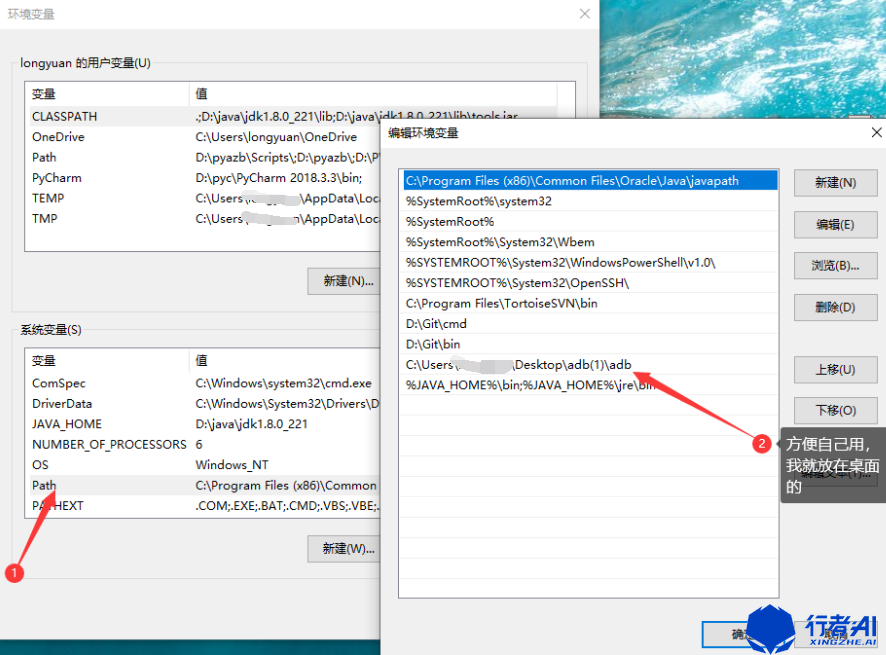Select the %SystemRoot%\system32 entry
This screenshot has width=886, height=655.
click(x=590, y=201)
